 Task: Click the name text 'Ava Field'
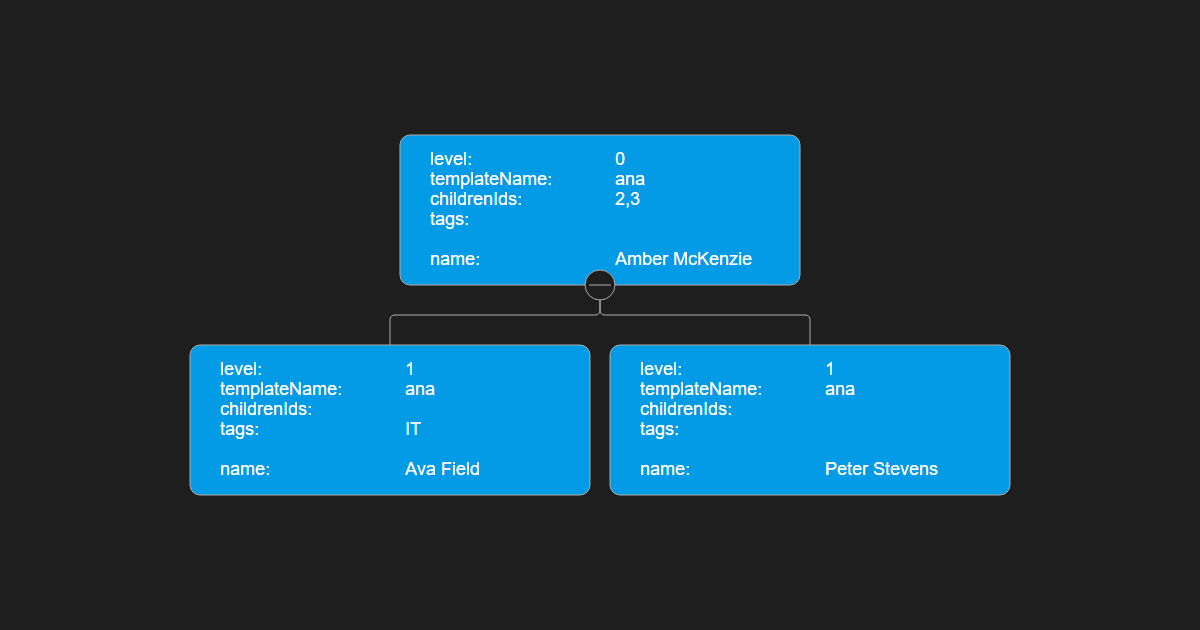[442, 469]
